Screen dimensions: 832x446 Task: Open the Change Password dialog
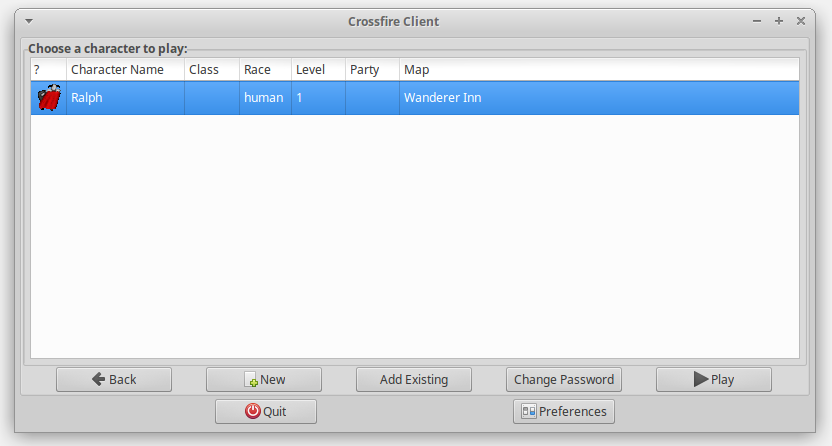point(564,379)
